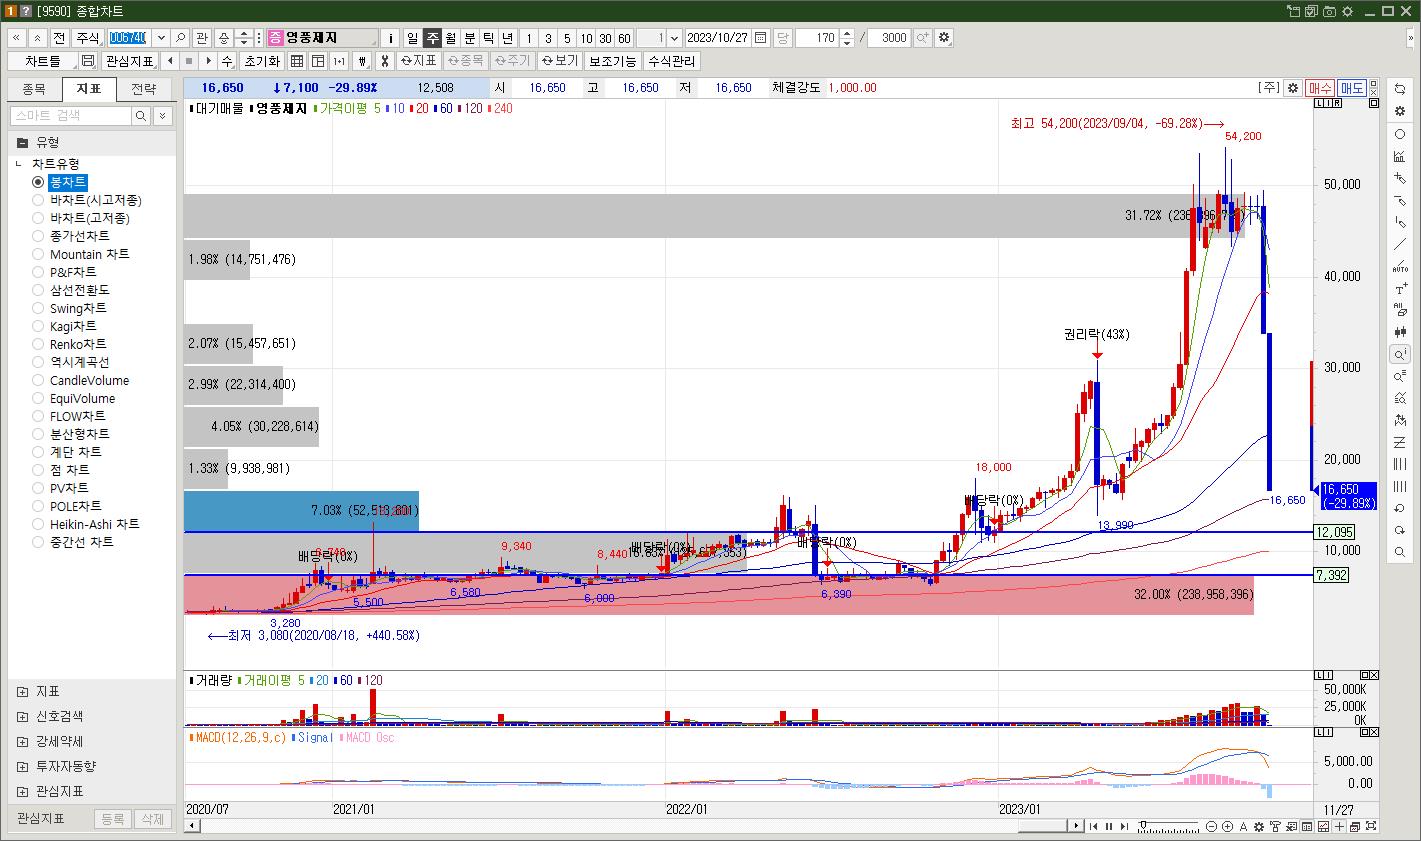The height and width of the screenshot is (841, 1421).
Task: Open the stock code dropdown arrow
Action: pos(160,37)
